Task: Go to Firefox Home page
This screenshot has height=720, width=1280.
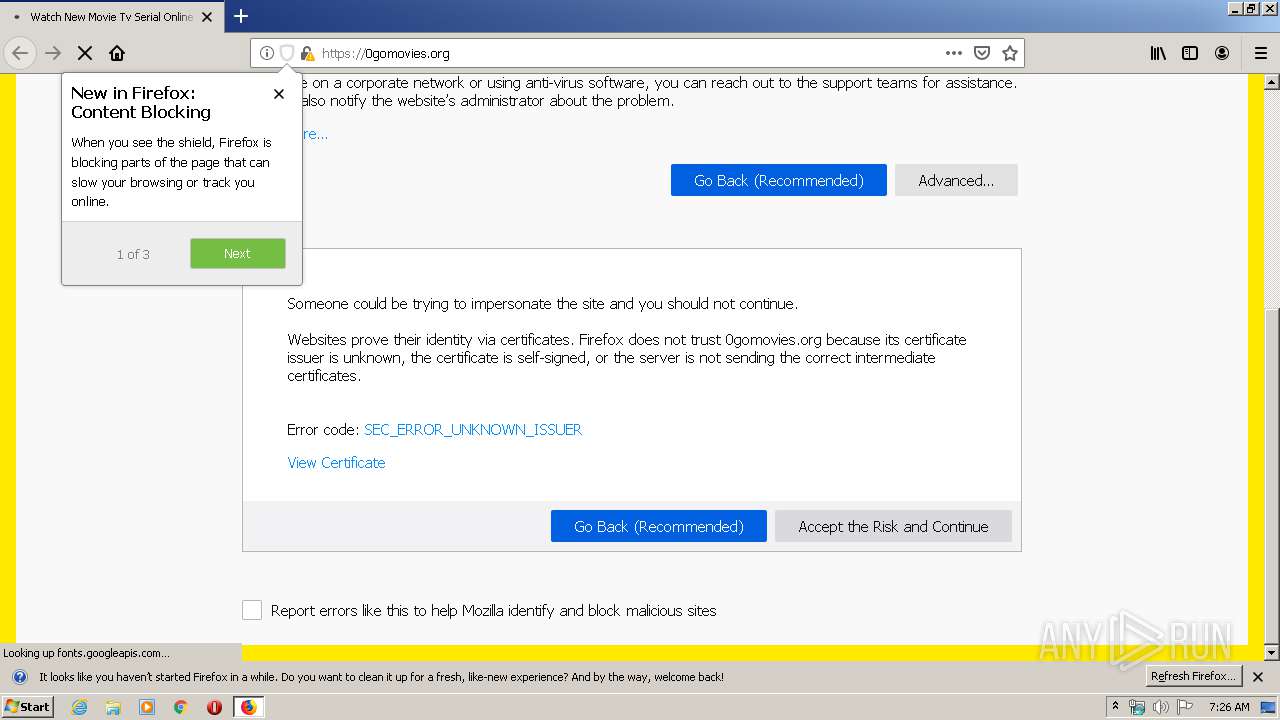Action: click(117, 53)
